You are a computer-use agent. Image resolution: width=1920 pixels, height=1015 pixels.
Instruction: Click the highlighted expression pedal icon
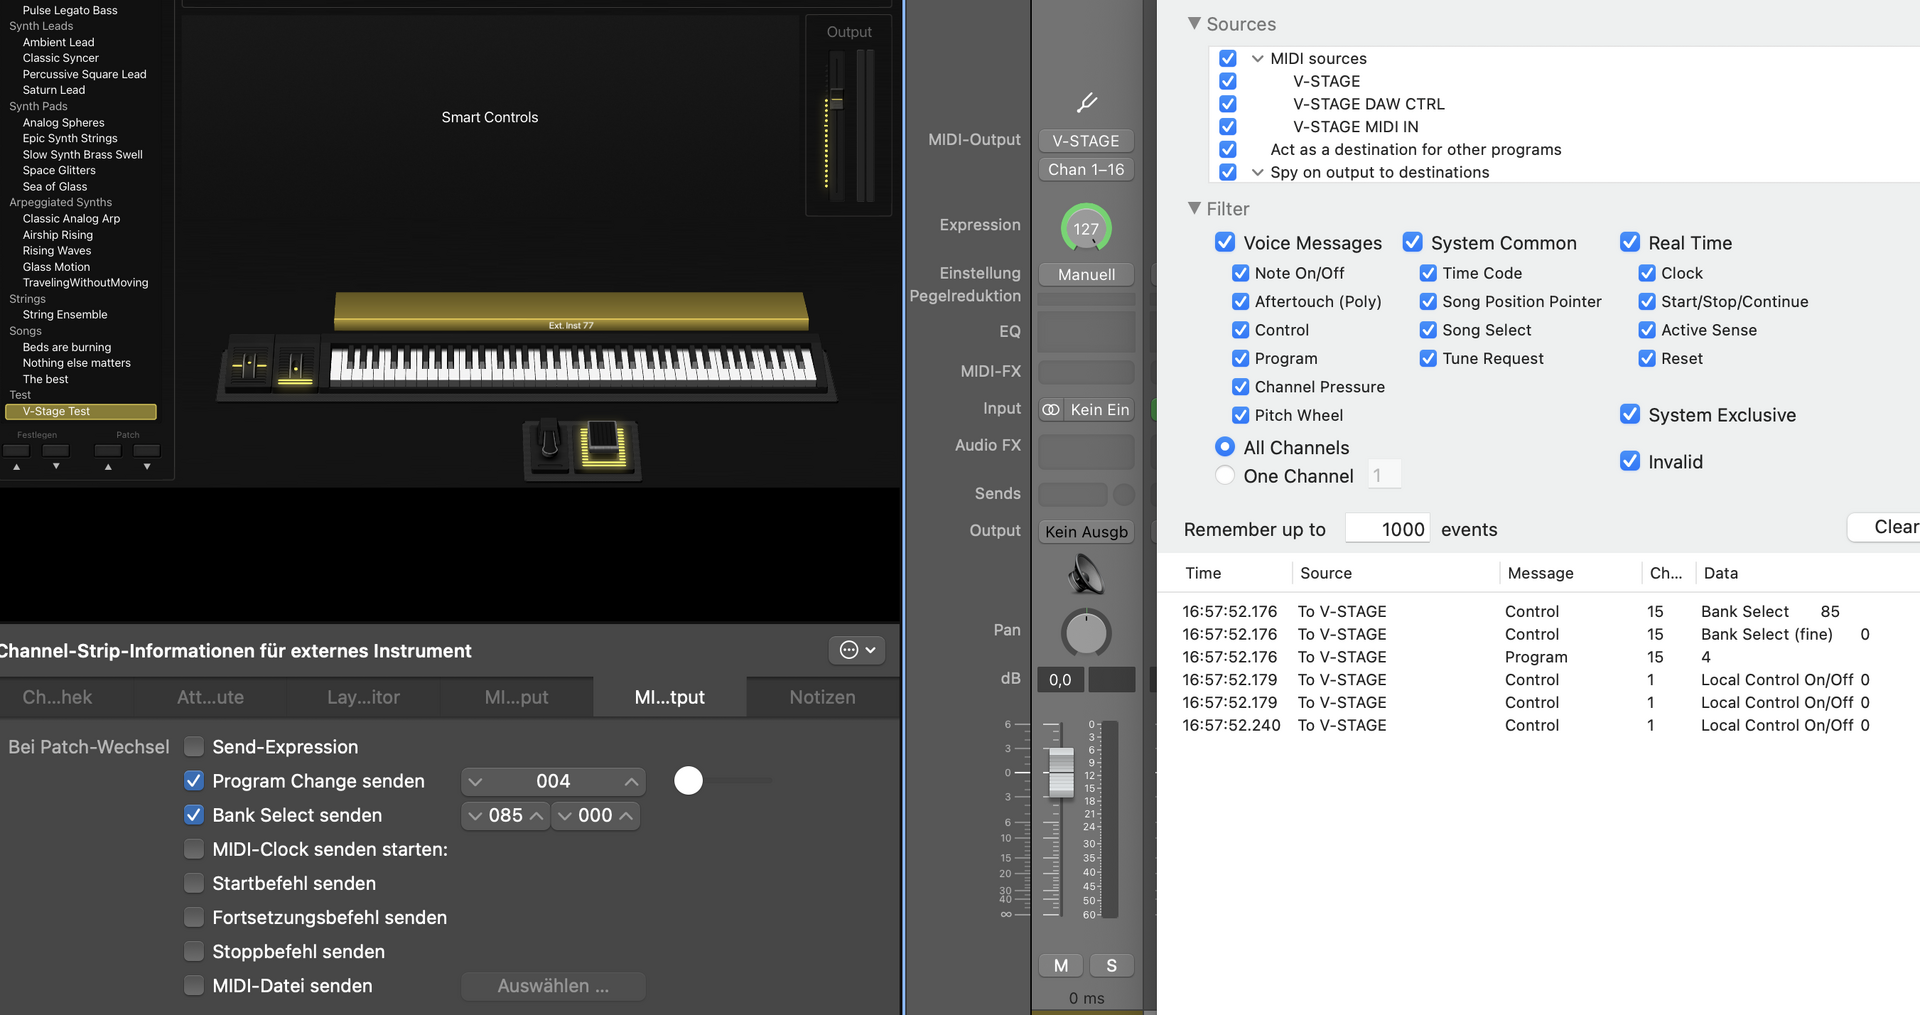click(x=603, y=445)
